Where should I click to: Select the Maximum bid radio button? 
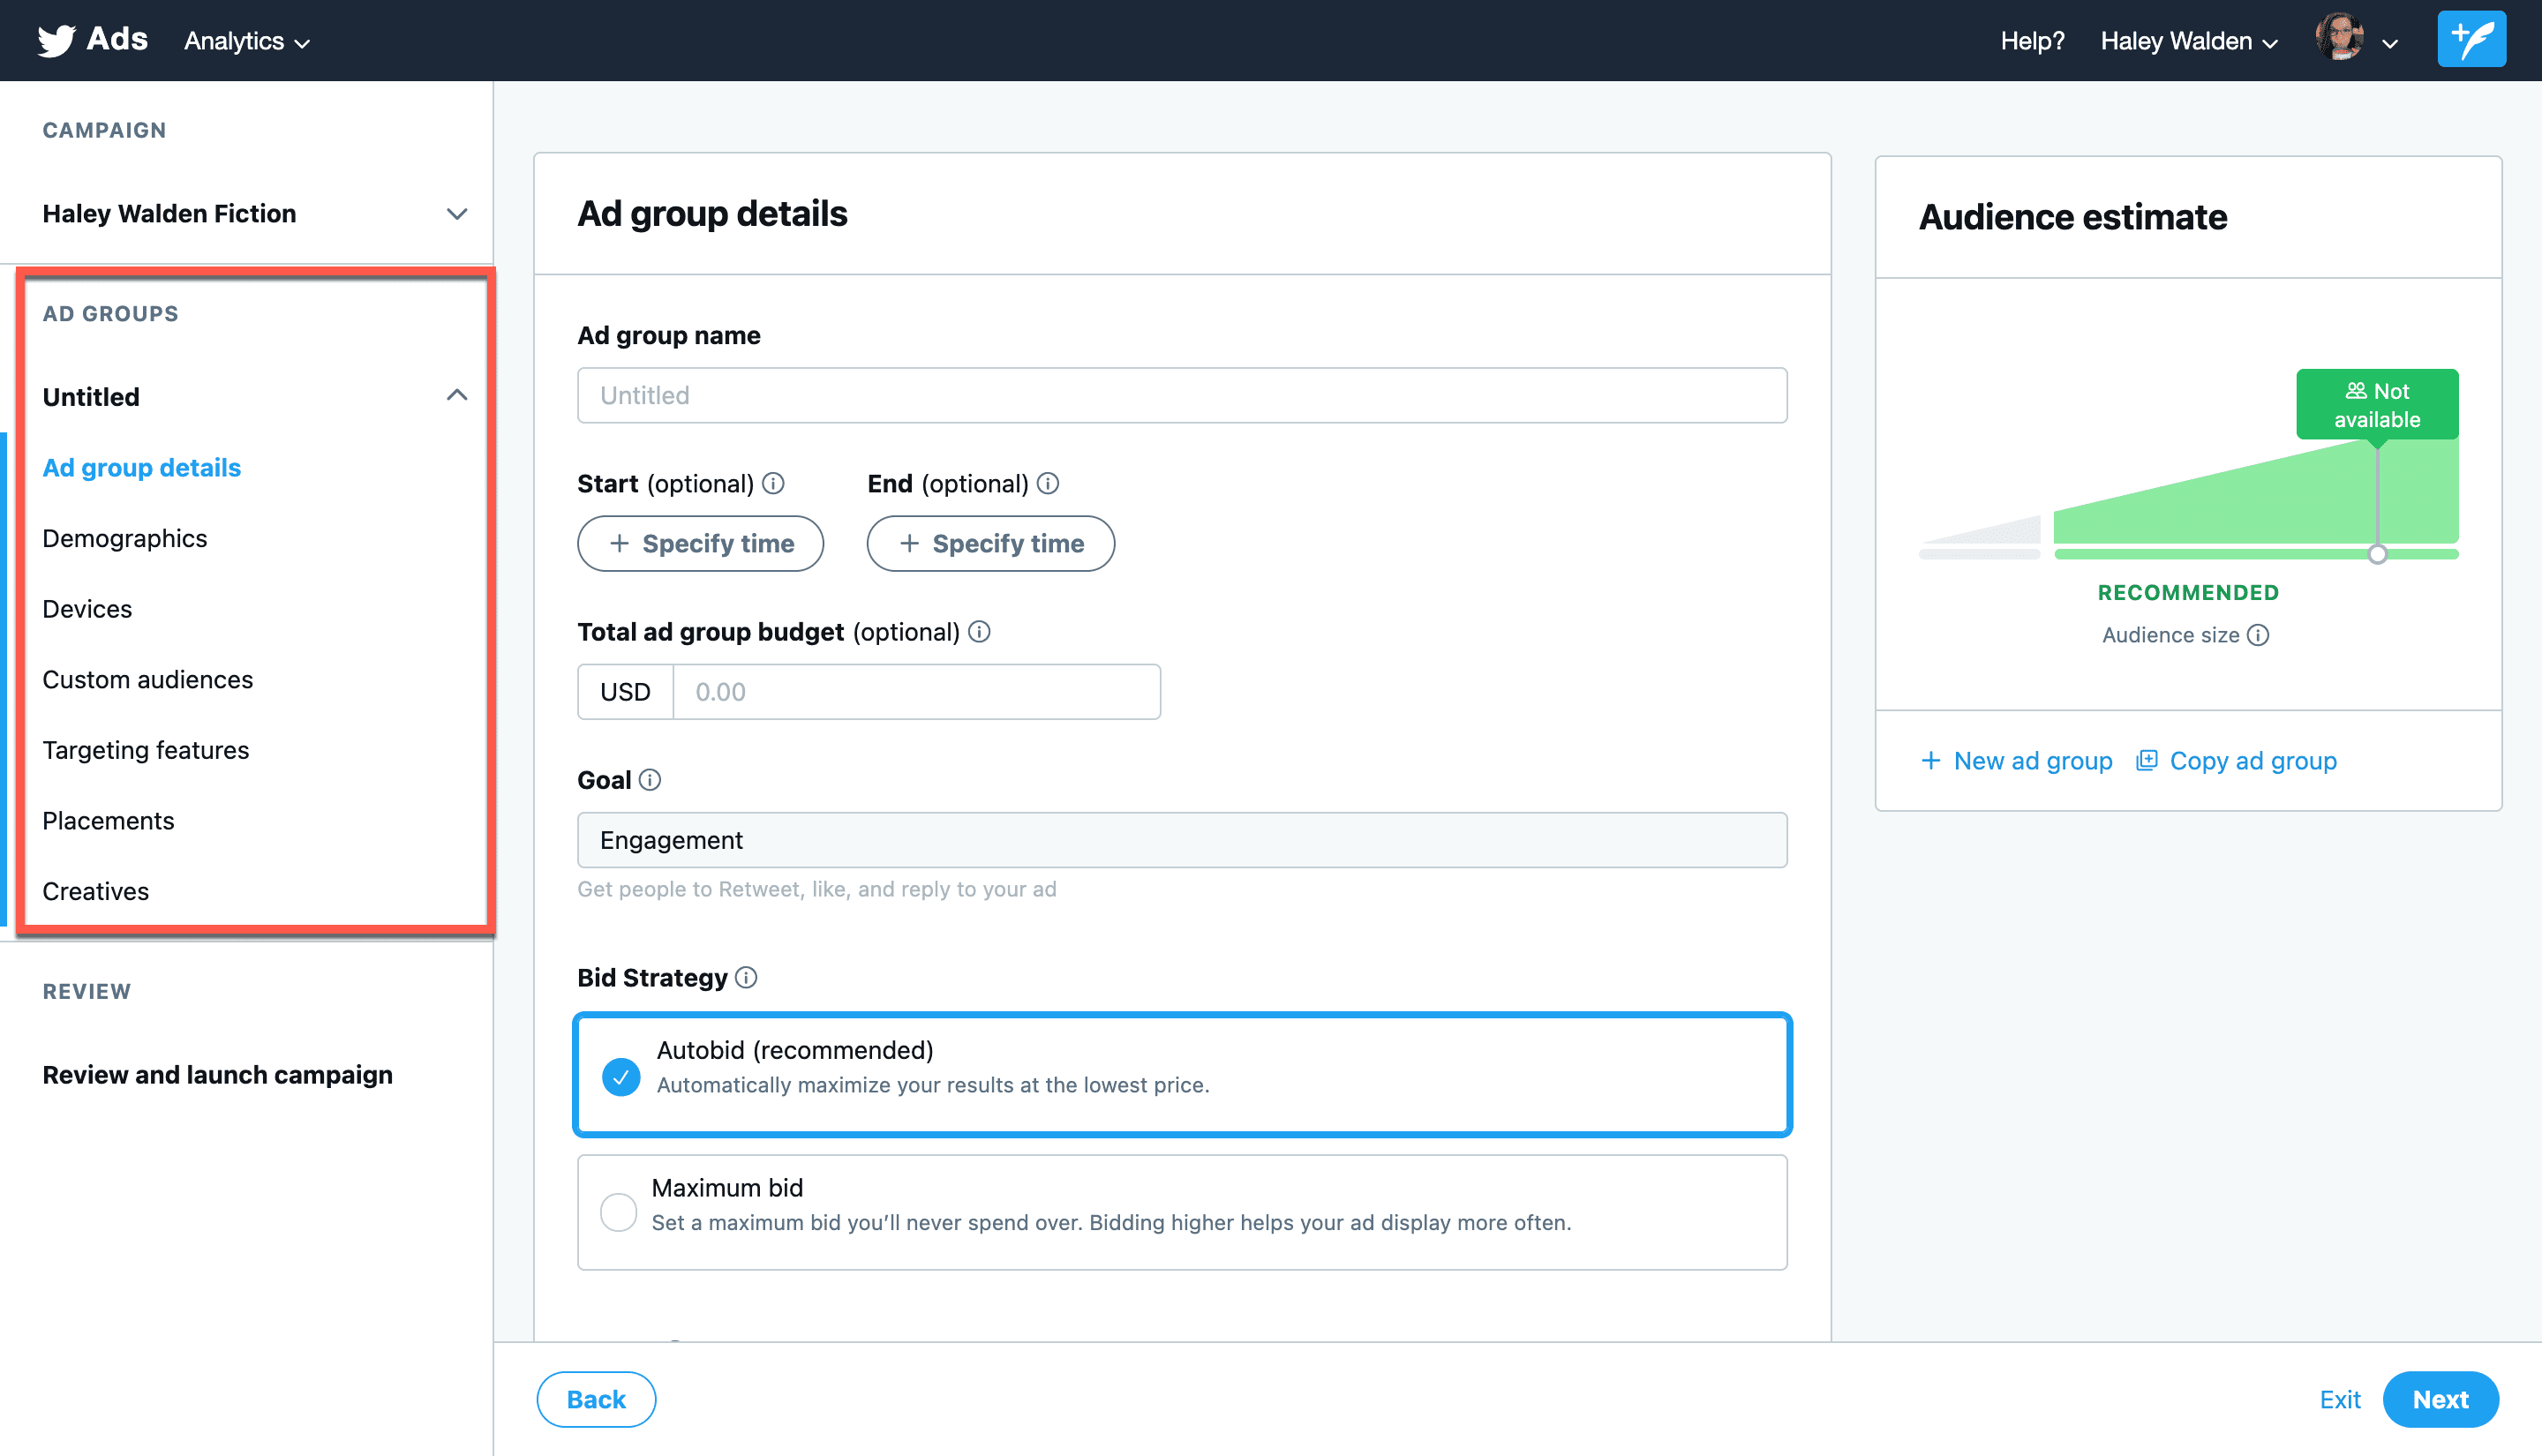[x=620, y=1212]
